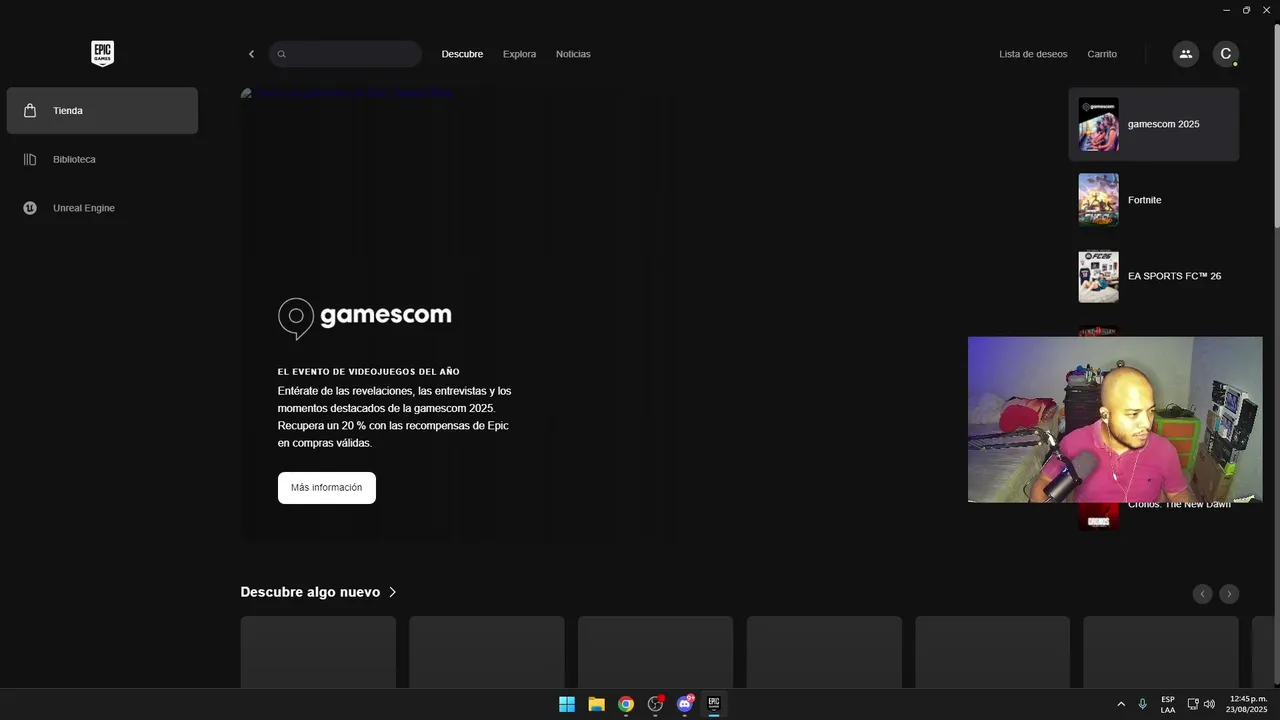Select Fortnite in carousel list
The height and width of the screenshot is (720, 1280).
[x=1153, y=200]
